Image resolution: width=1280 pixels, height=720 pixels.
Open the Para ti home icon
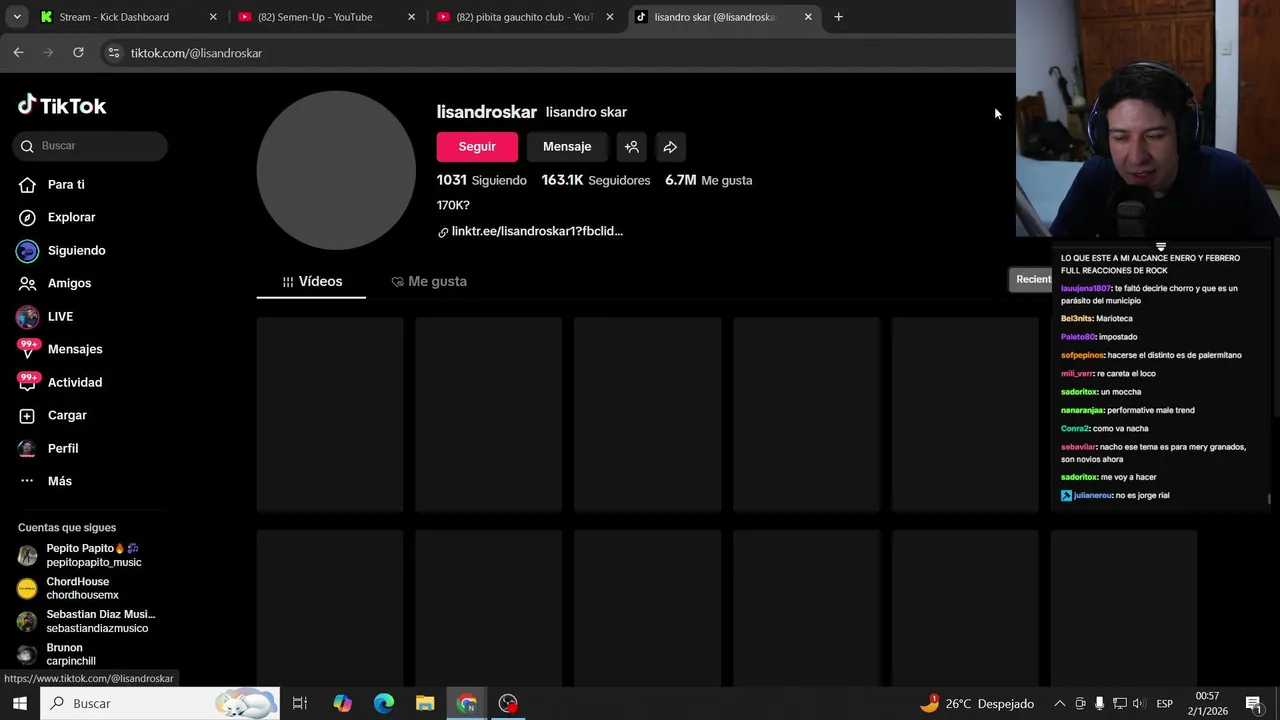(x=27, y=184)
